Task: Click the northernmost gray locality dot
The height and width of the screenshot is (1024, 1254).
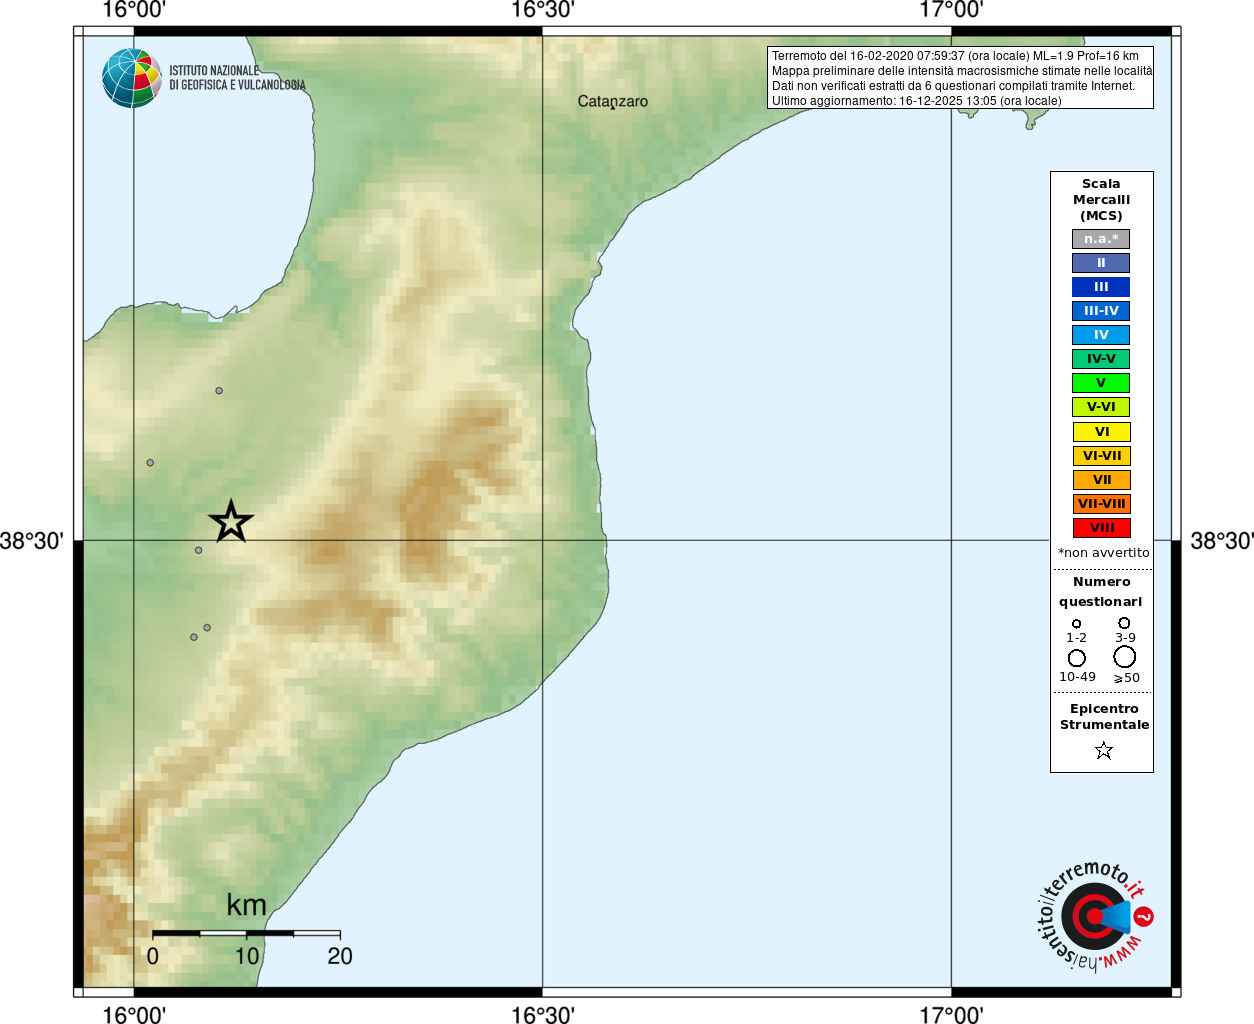Action: pos(219,391)
